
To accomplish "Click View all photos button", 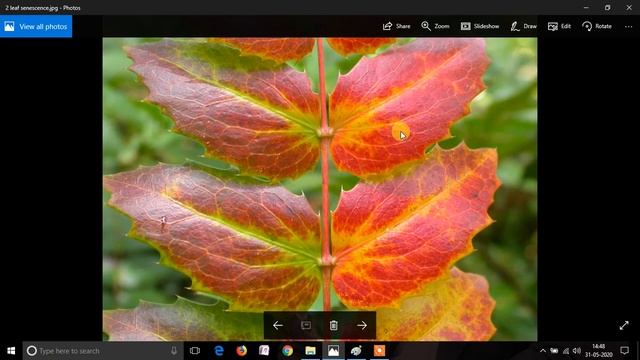I will [36, 27].
